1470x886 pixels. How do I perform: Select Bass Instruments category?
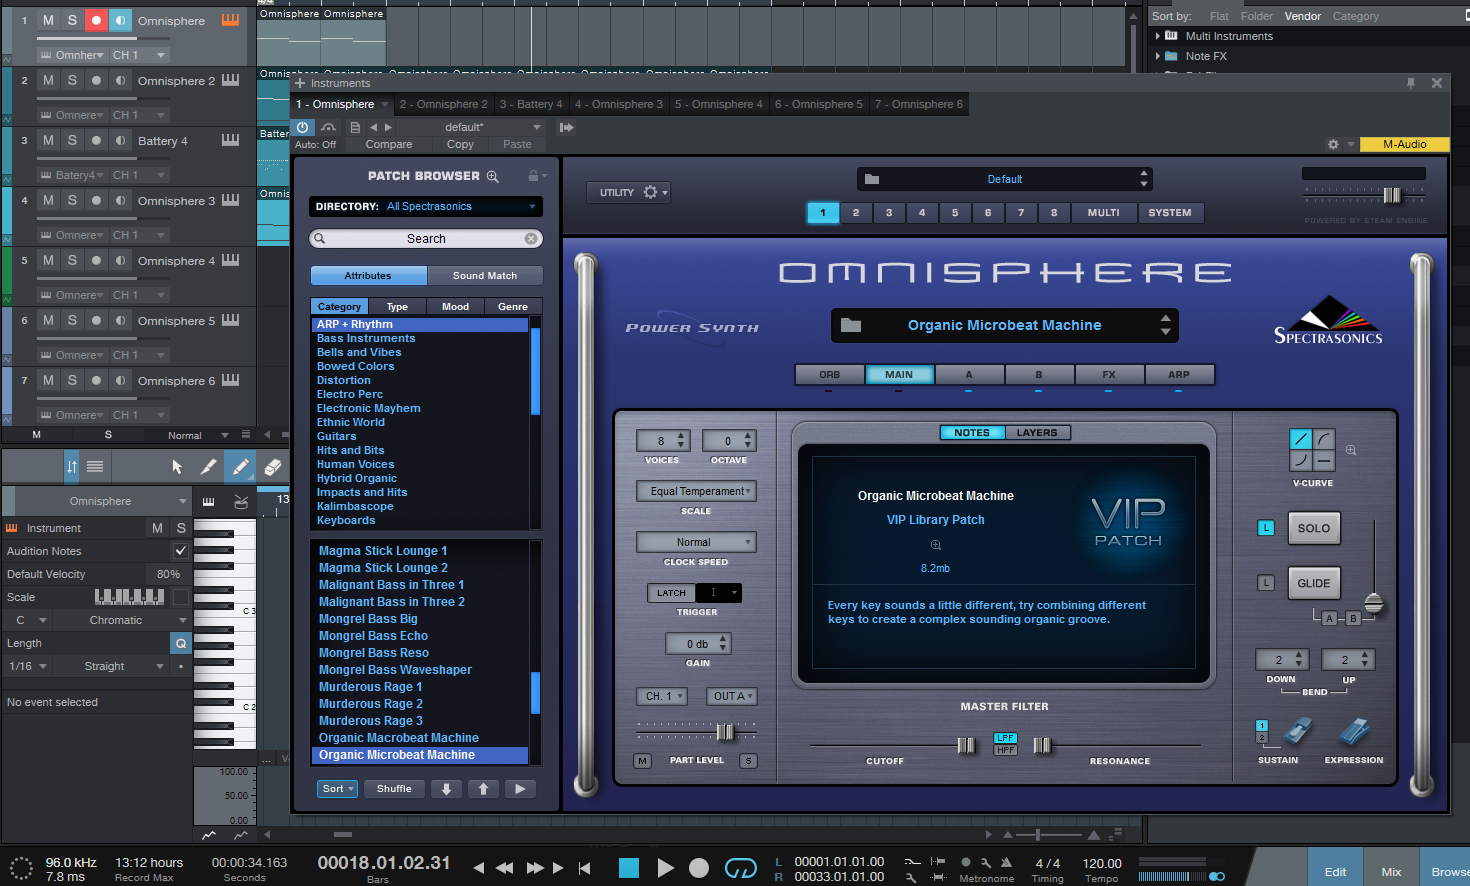[366, 338]
